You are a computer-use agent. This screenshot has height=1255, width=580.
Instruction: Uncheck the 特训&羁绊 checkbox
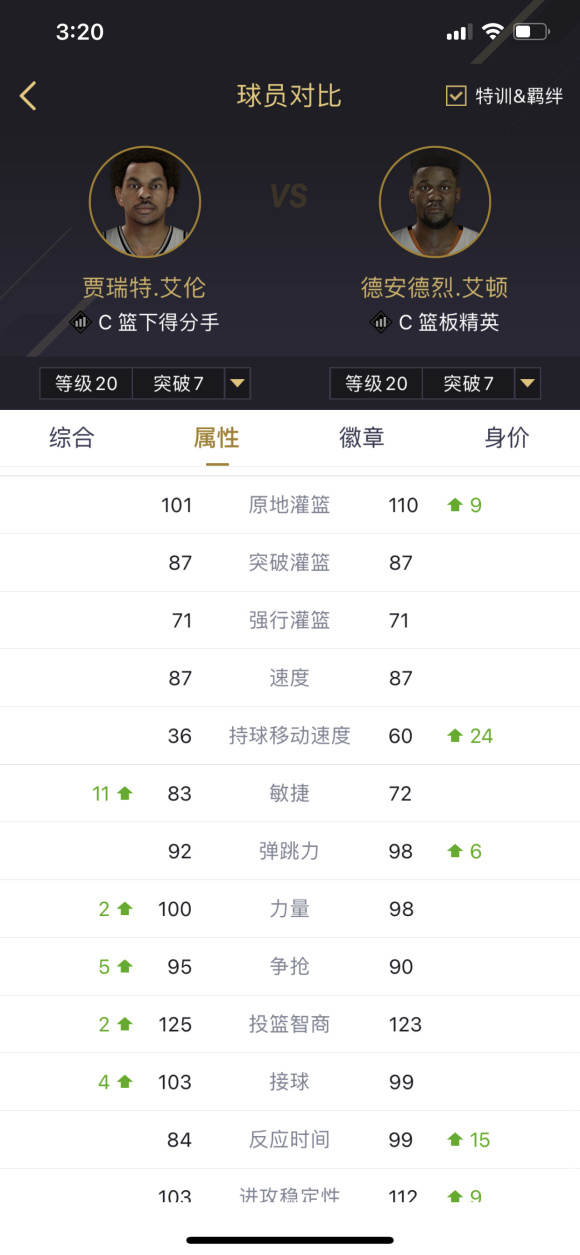(456, 96)
